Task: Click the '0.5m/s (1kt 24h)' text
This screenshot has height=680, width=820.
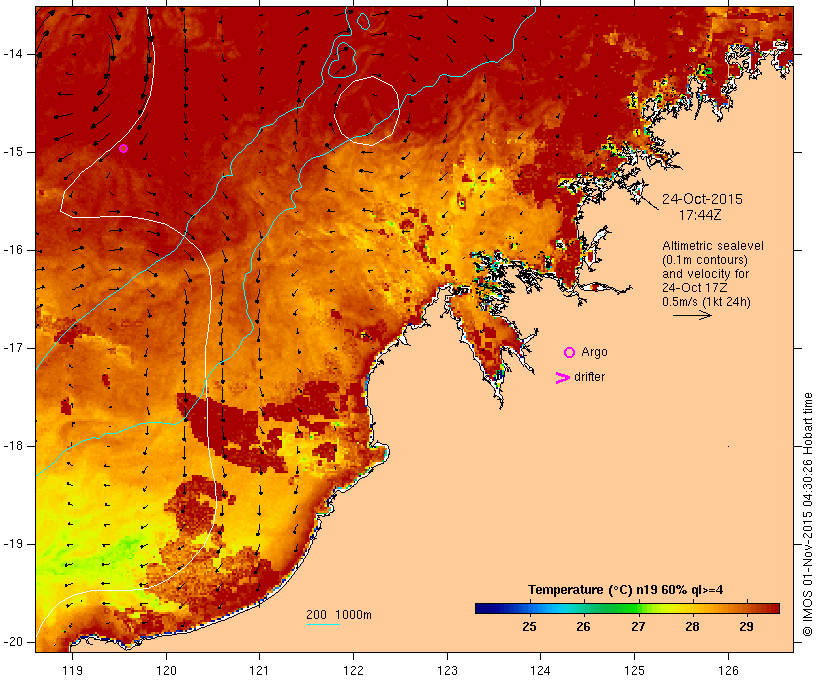Action: tap(706, 302)
